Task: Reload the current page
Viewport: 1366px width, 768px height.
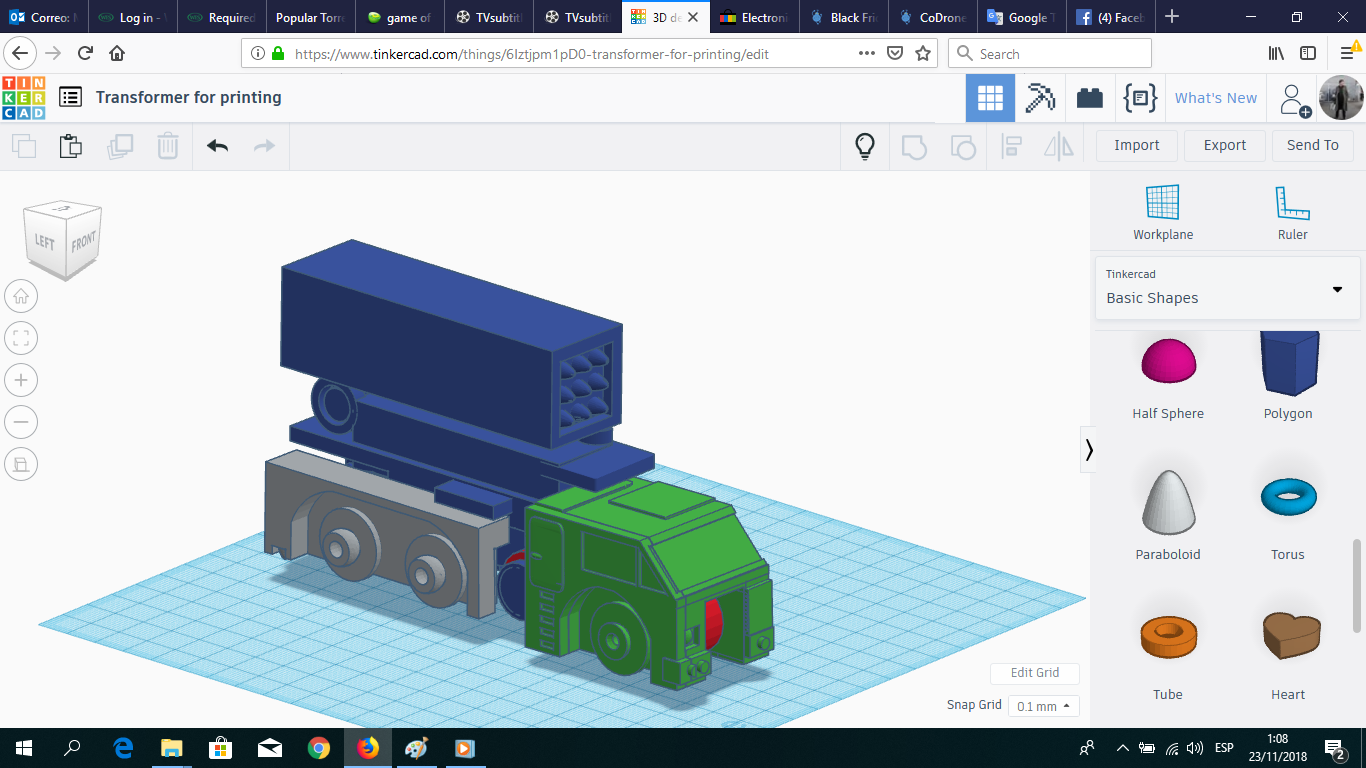Action: 85,54
